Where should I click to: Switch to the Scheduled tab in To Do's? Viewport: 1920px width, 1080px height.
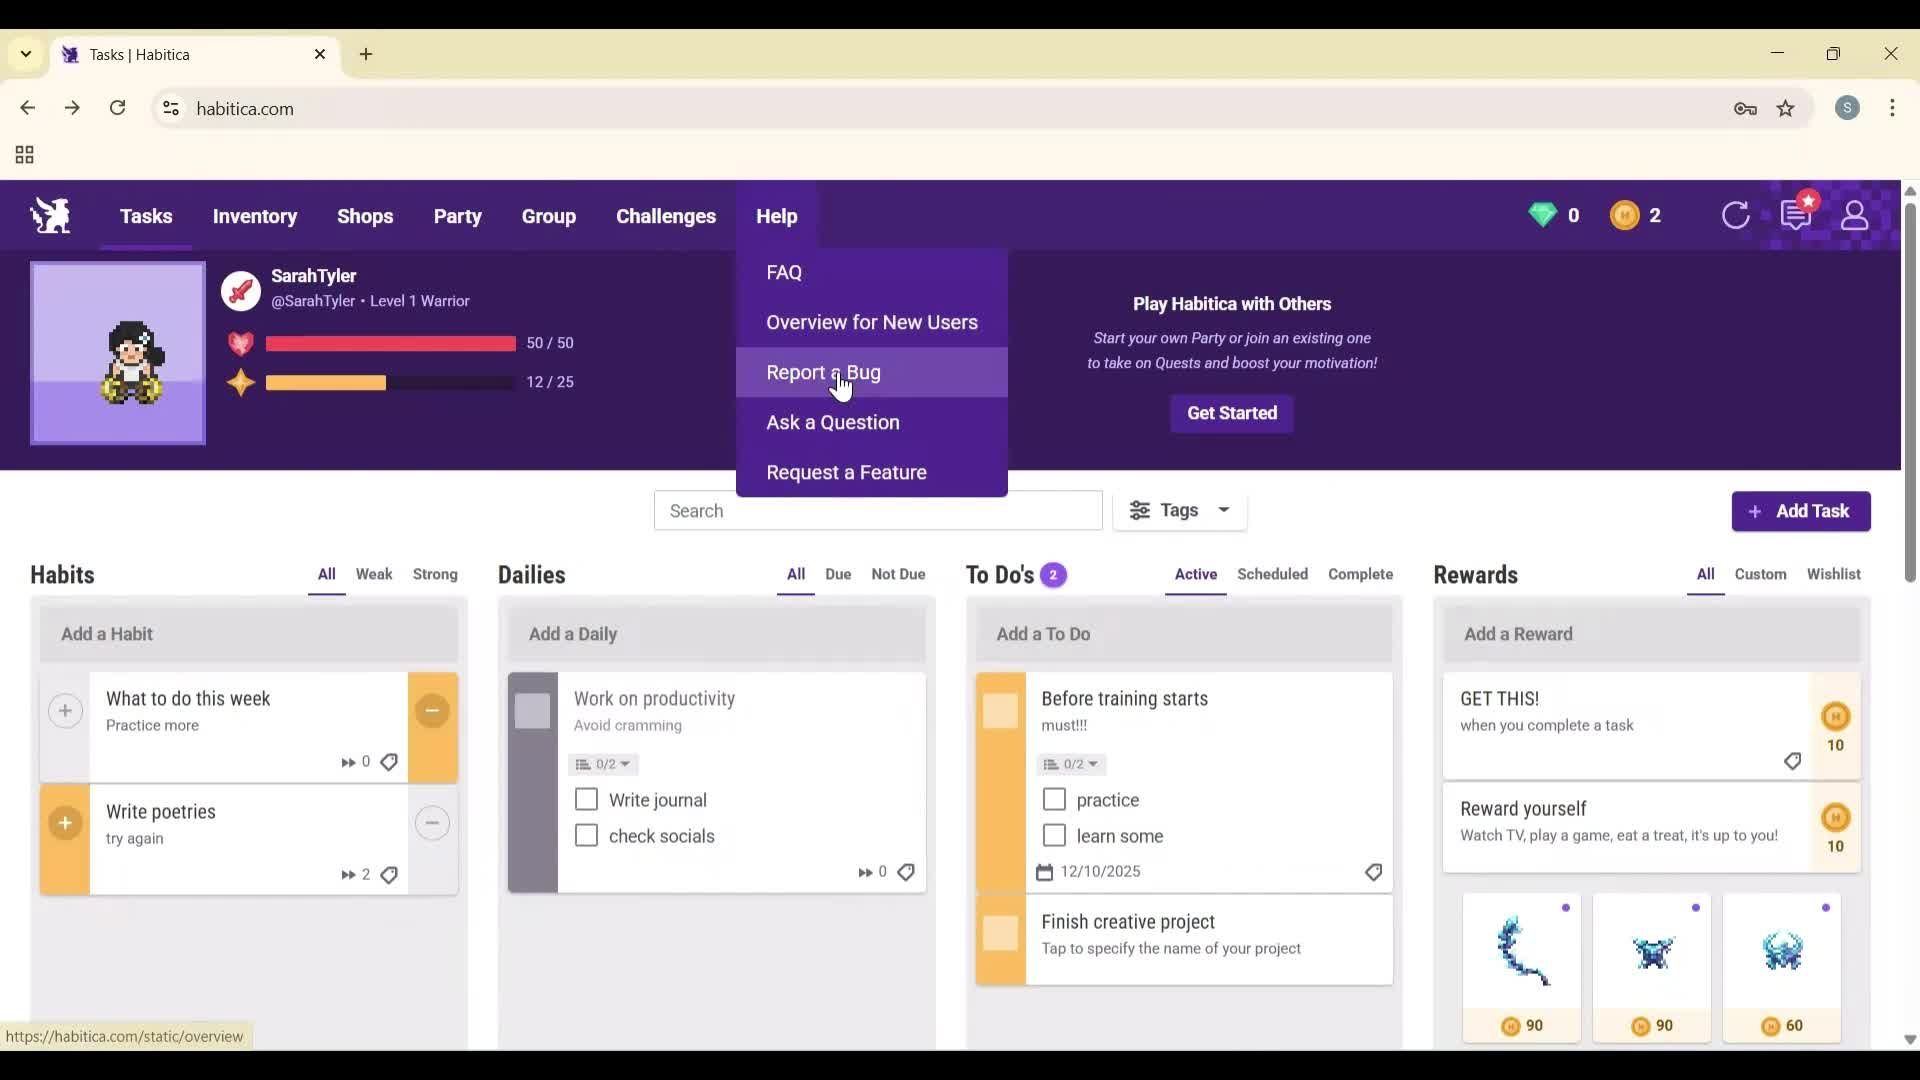(1272, 574)
